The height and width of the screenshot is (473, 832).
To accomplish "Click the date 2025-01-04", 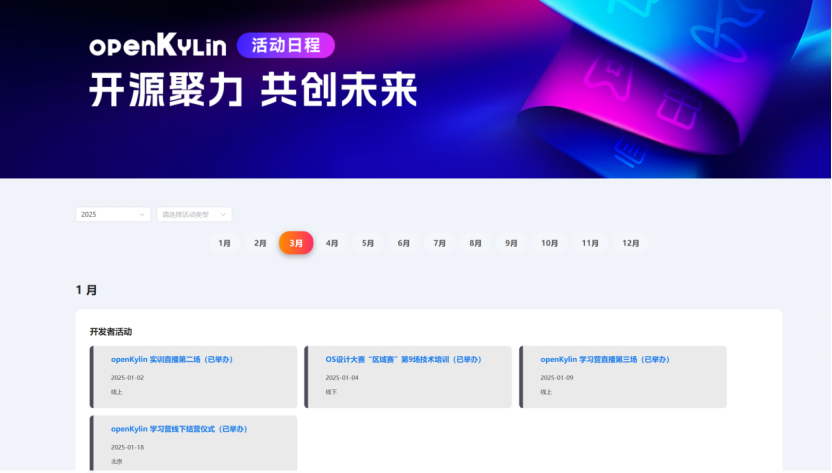I will coord(342,378).
